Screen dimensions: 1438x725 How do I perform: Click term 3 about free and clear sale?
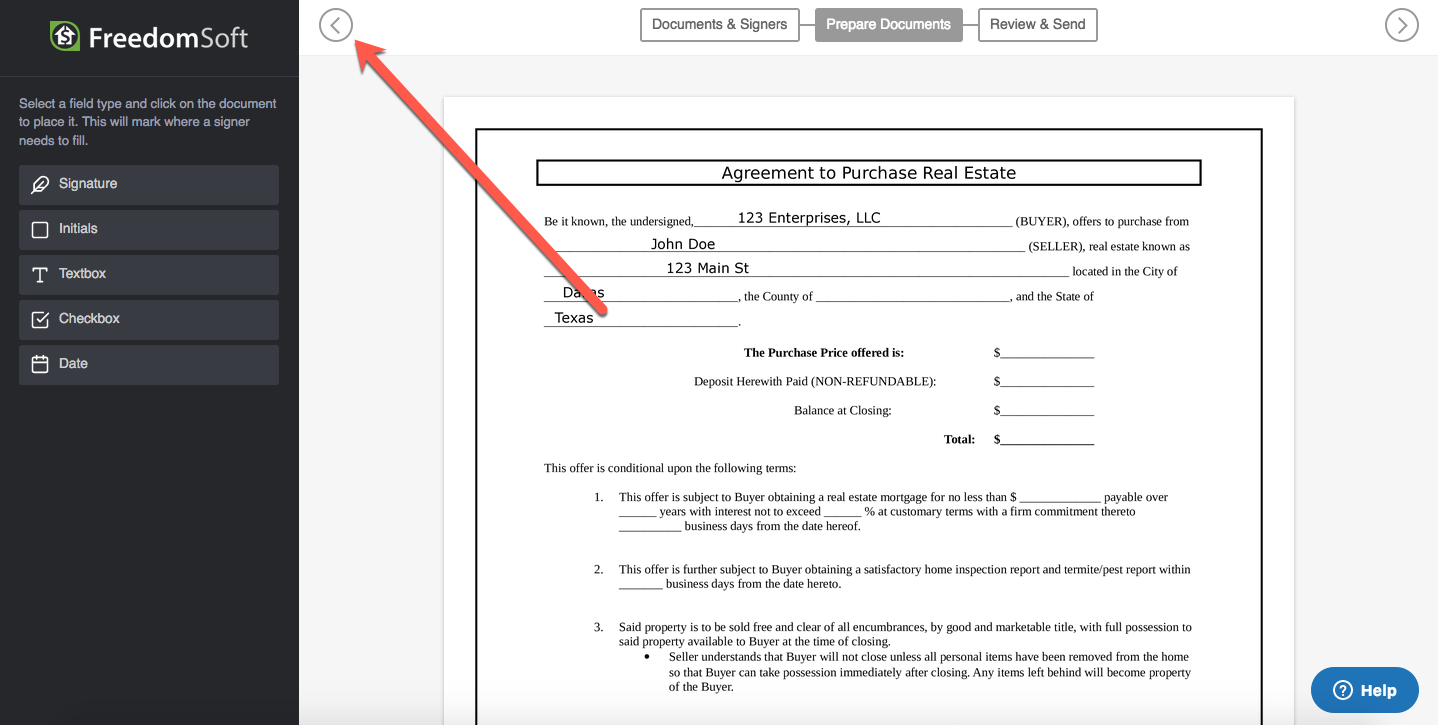[x=905, y=635]
